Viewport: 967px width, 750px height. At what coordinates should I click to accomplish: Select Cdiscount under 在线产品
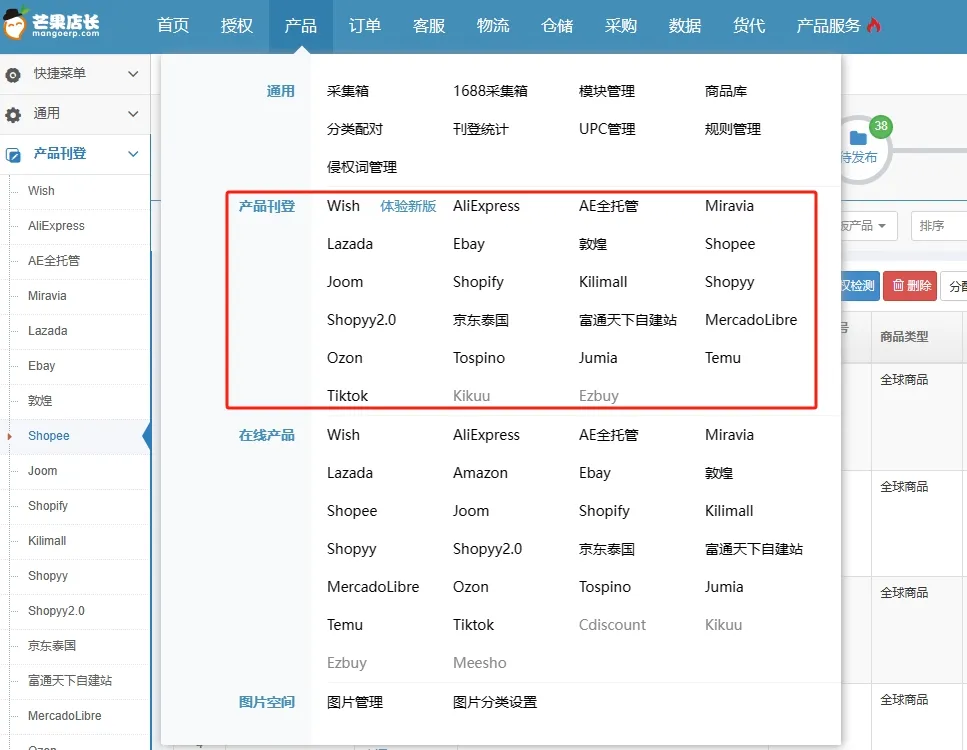coord(612,625)
